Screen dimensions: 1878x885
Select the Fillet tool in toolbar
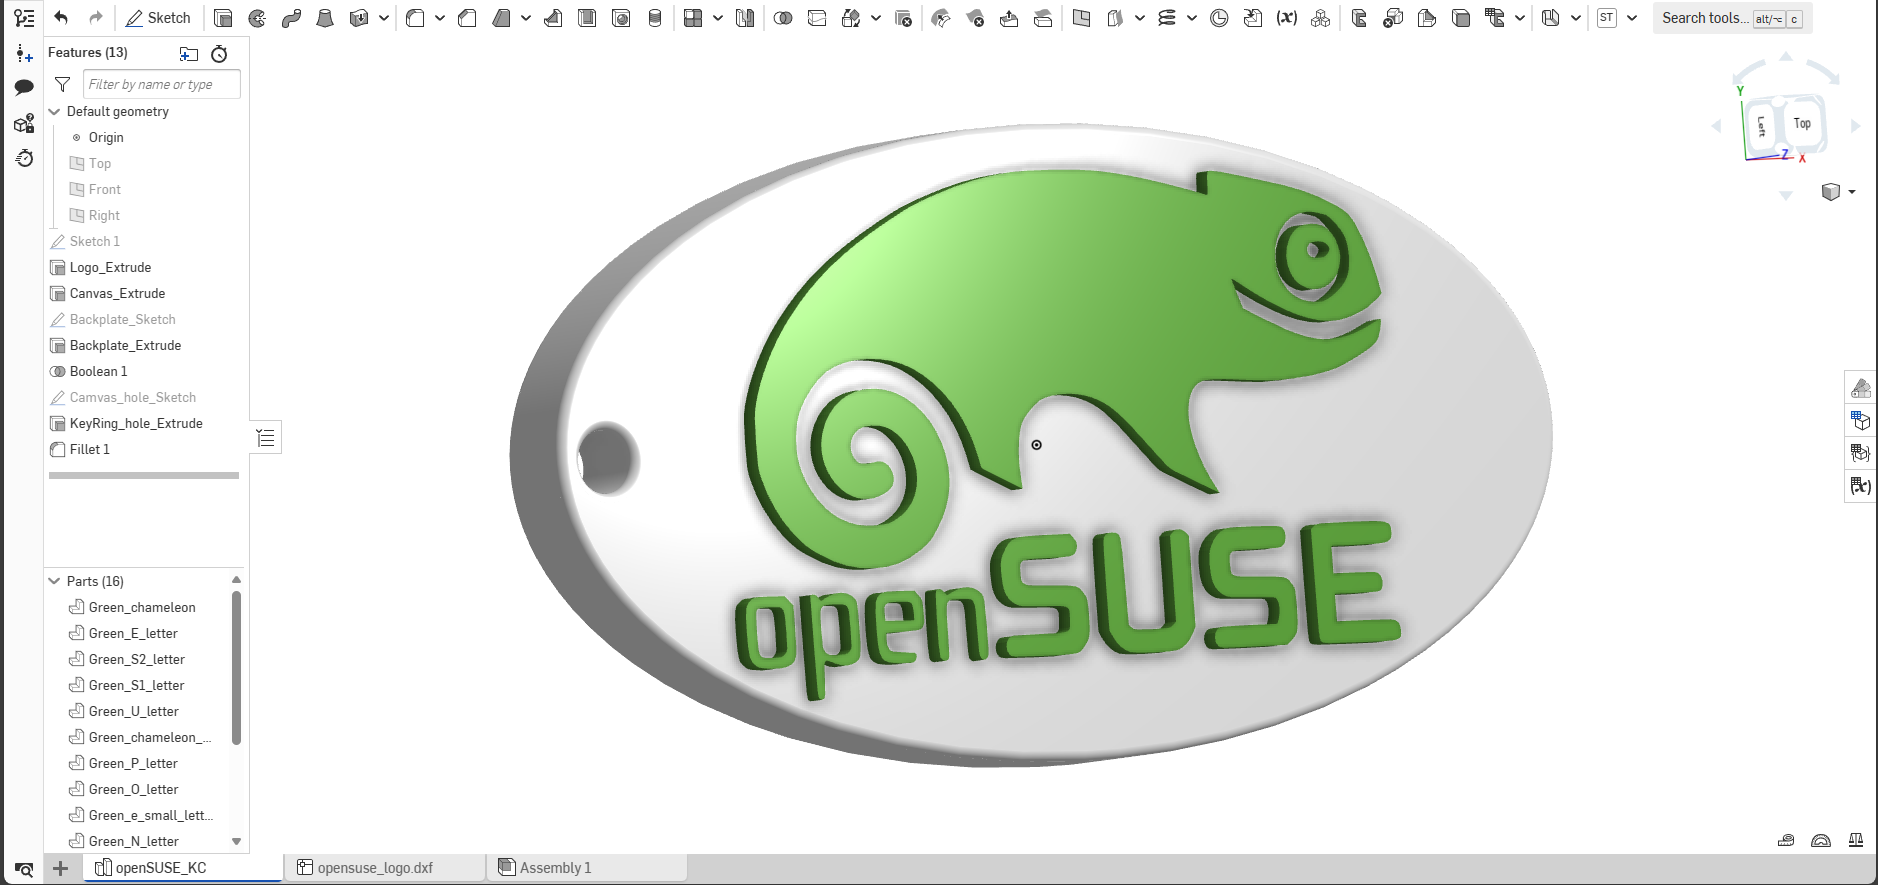415,18
